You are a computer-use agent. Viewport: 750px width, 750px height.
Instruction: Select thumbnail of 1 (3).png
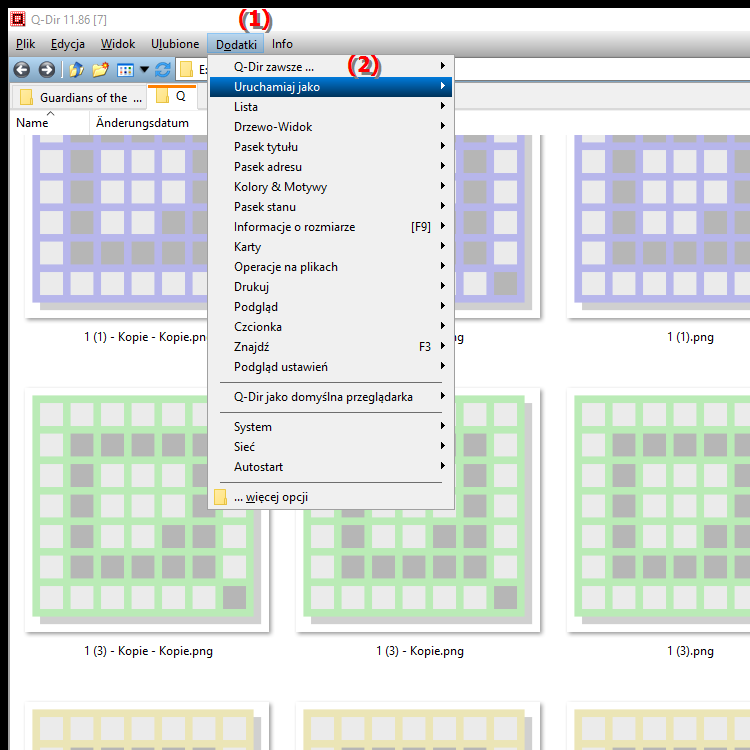tap(658, 510)
